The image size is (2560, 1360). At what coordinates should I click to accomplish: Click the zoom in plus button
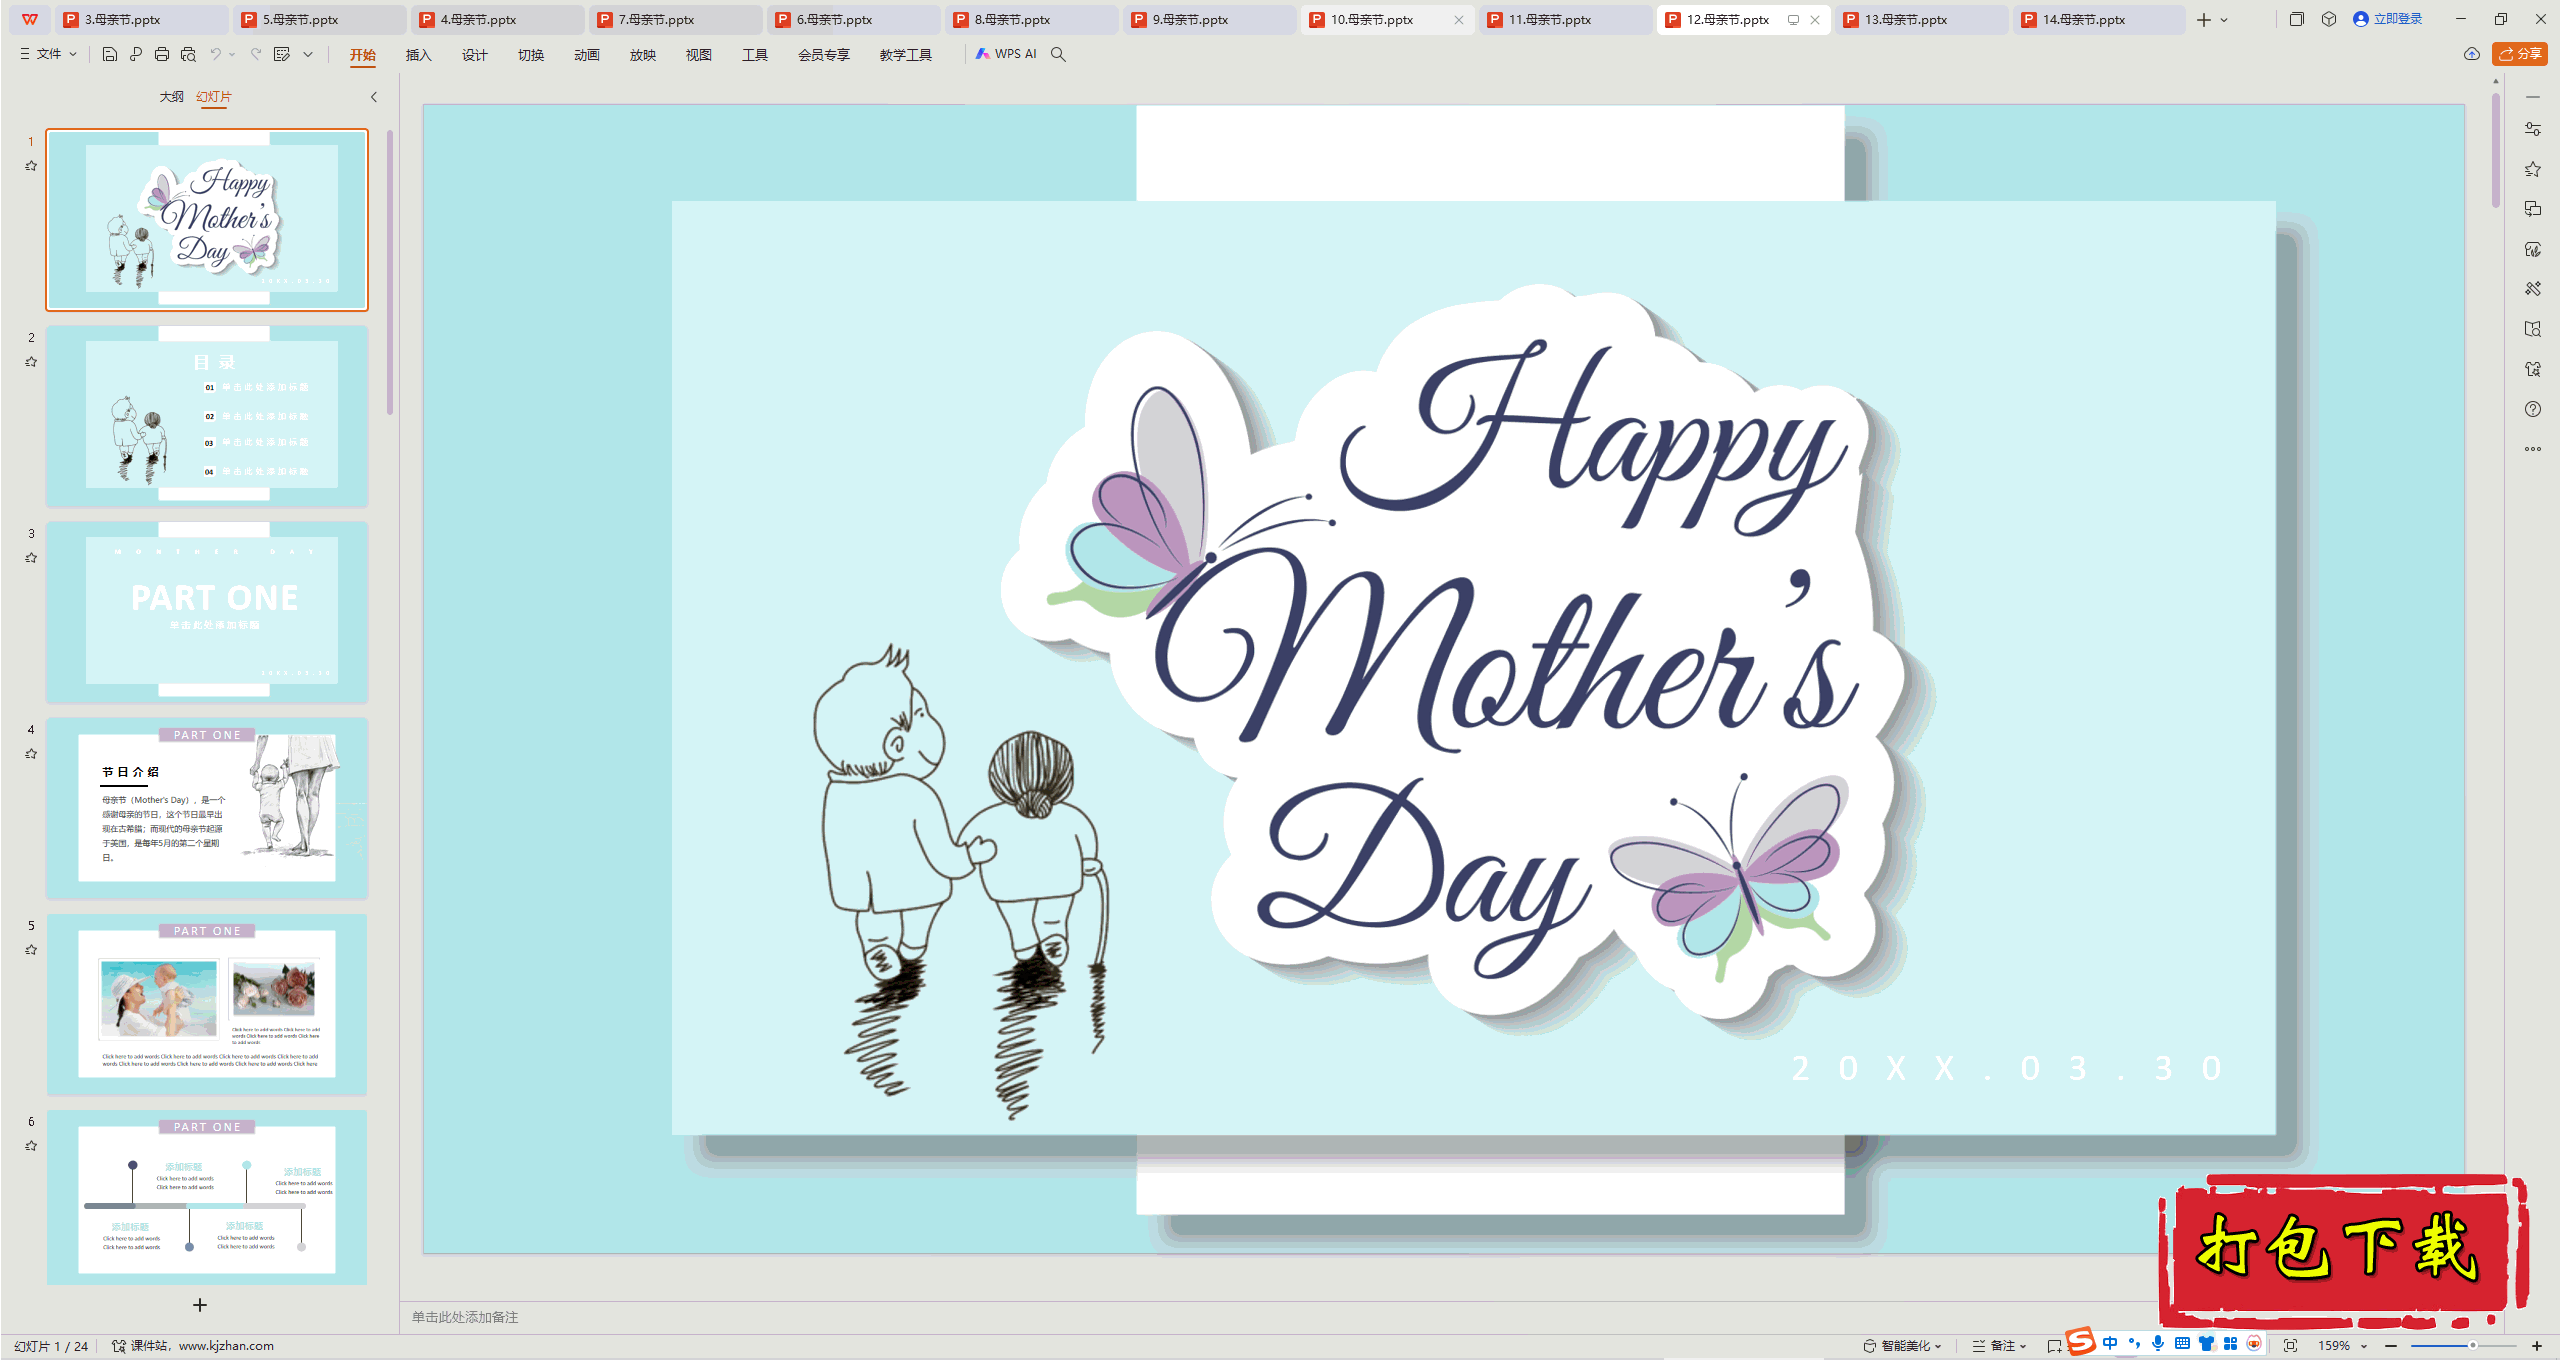(x=2537, y=1346)
